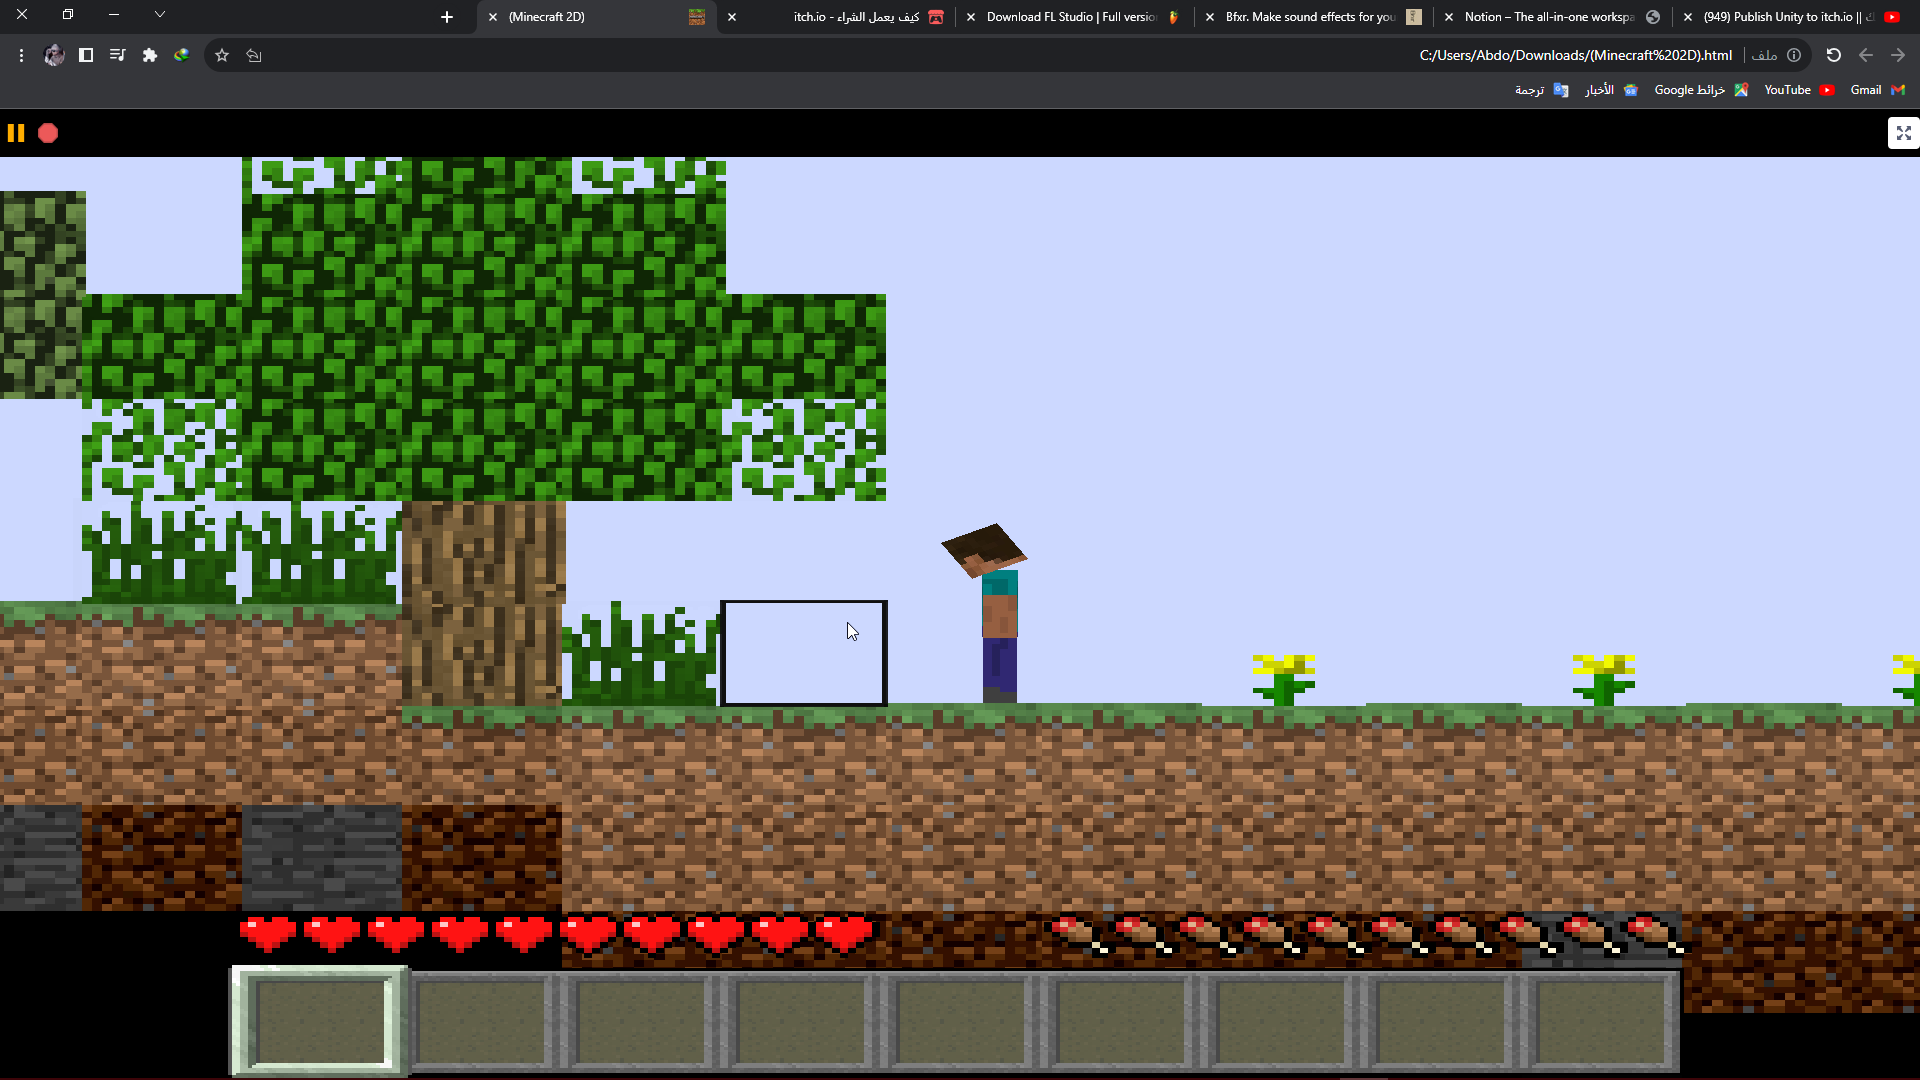Close the itch.io tab
Screen dimensions: 1920x1080
732,17
